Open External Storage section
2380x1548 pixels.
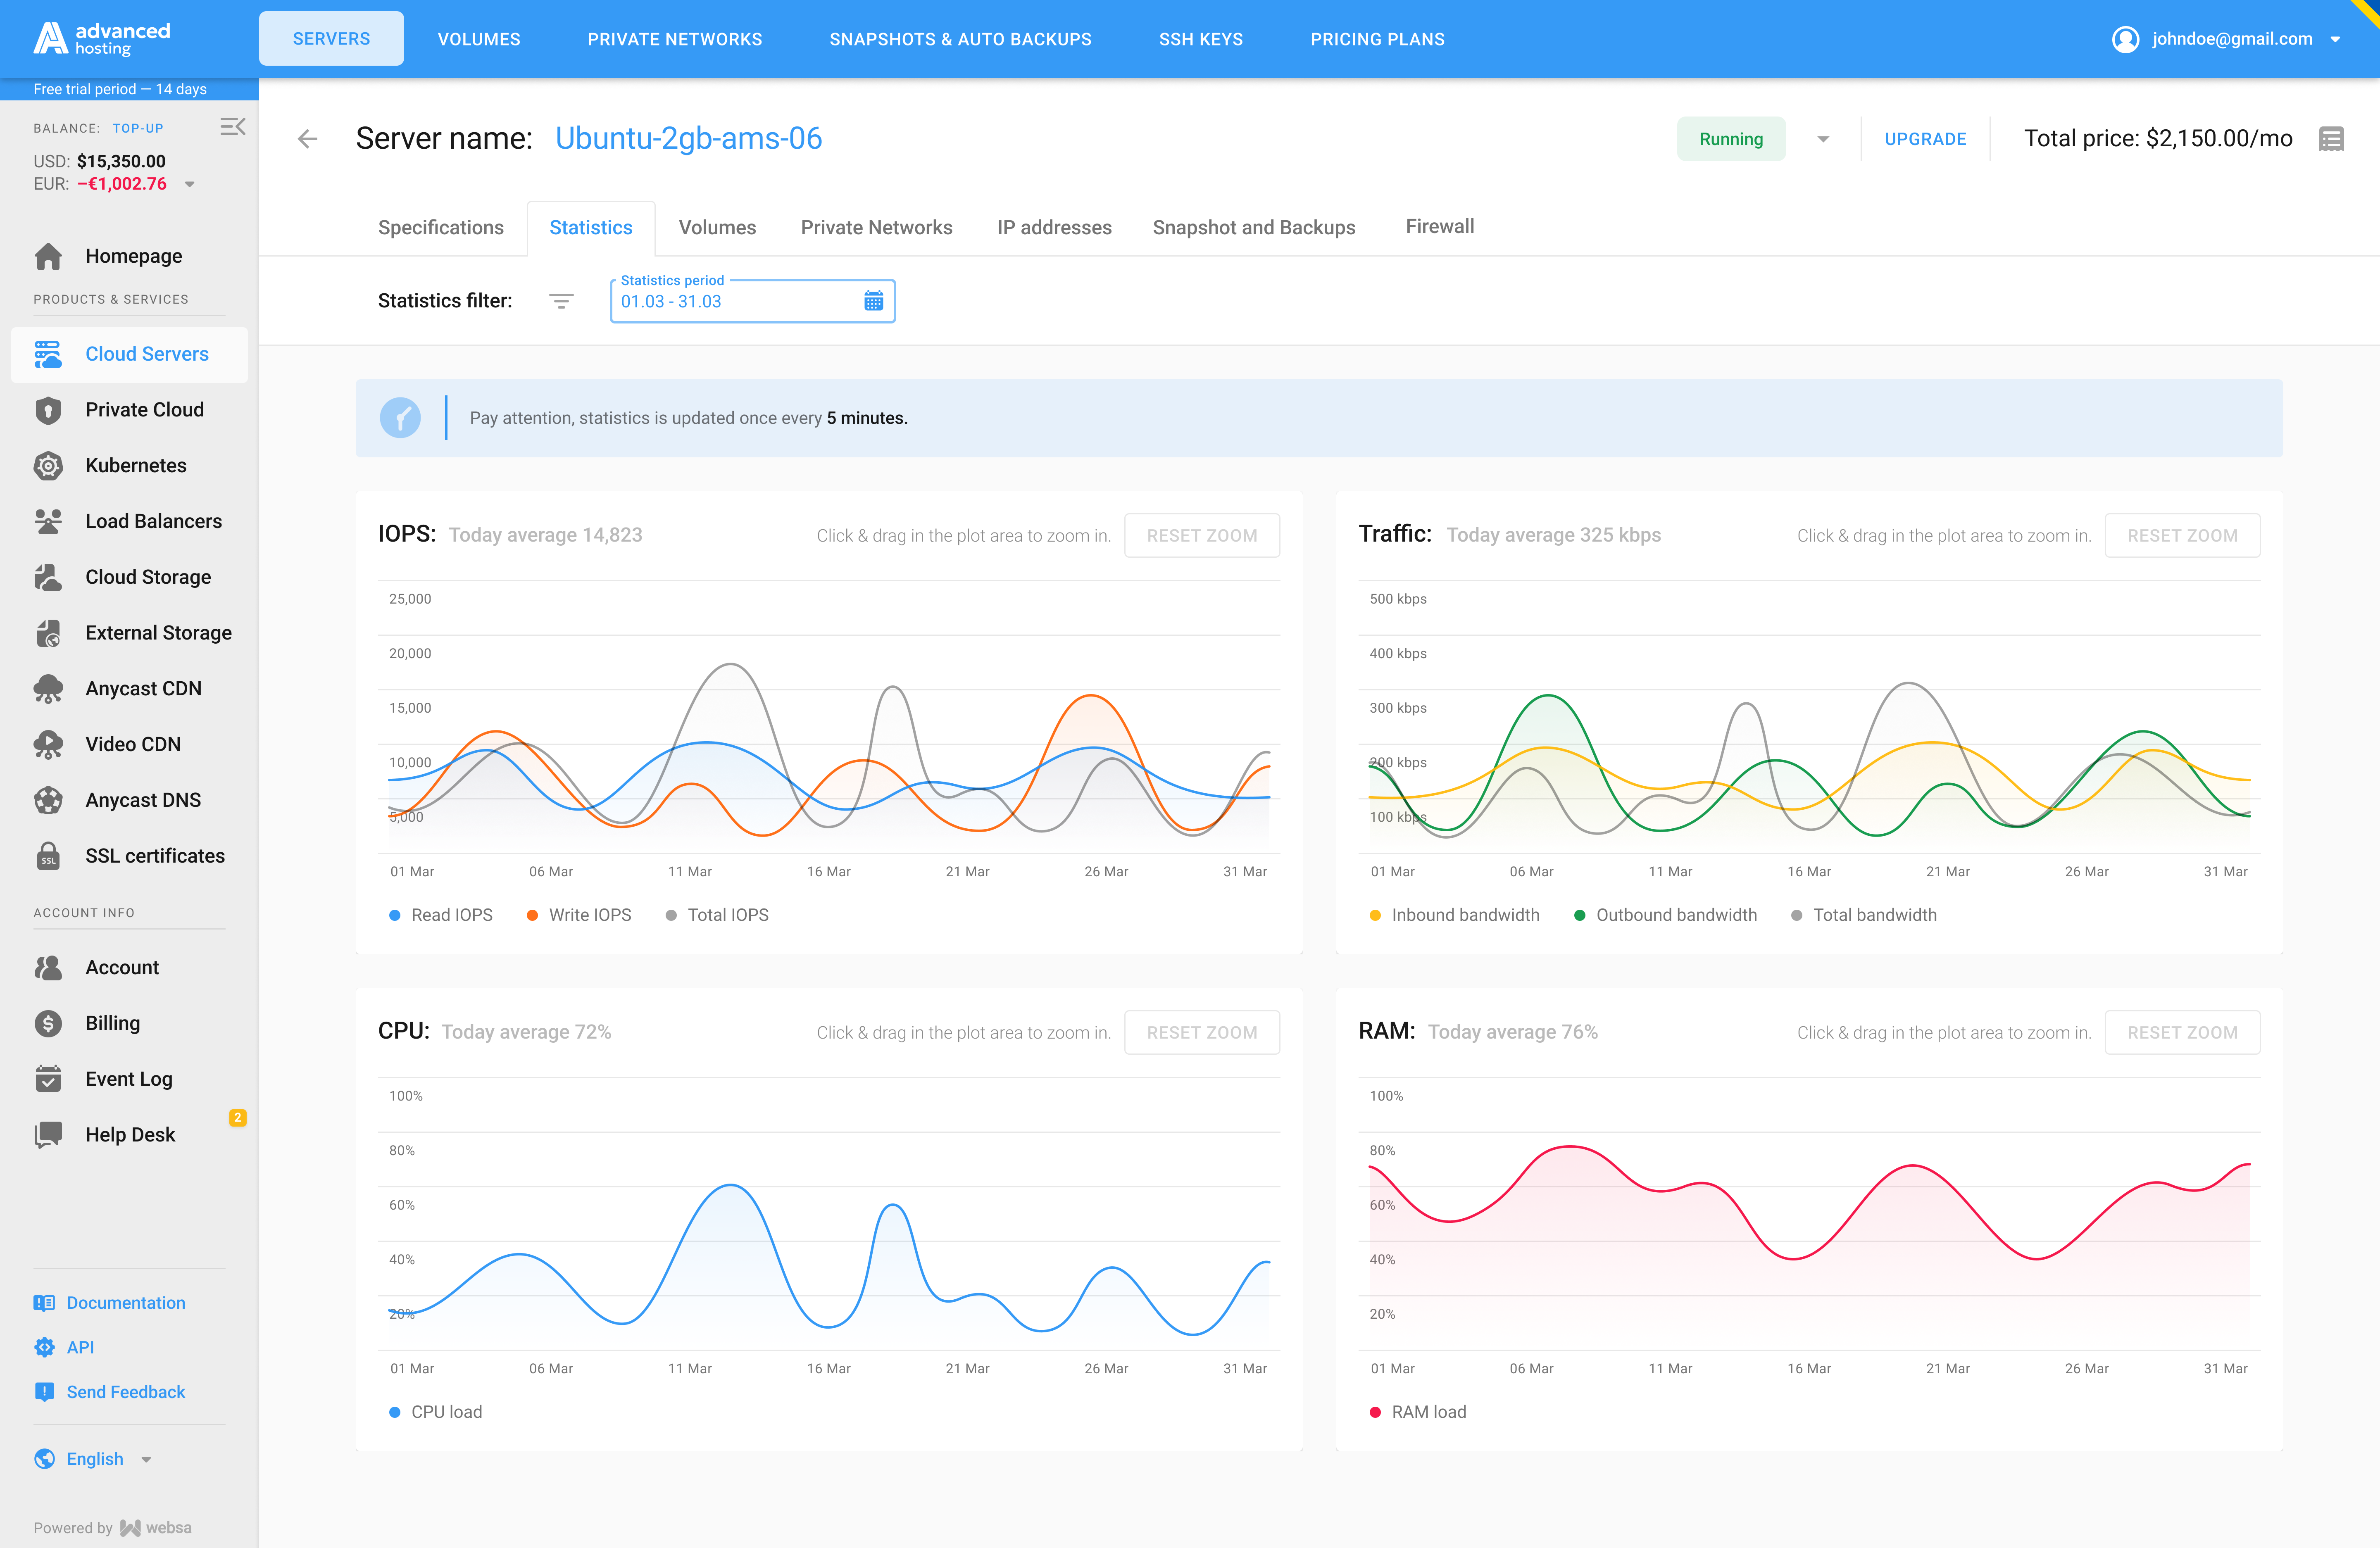click(130, 633)
